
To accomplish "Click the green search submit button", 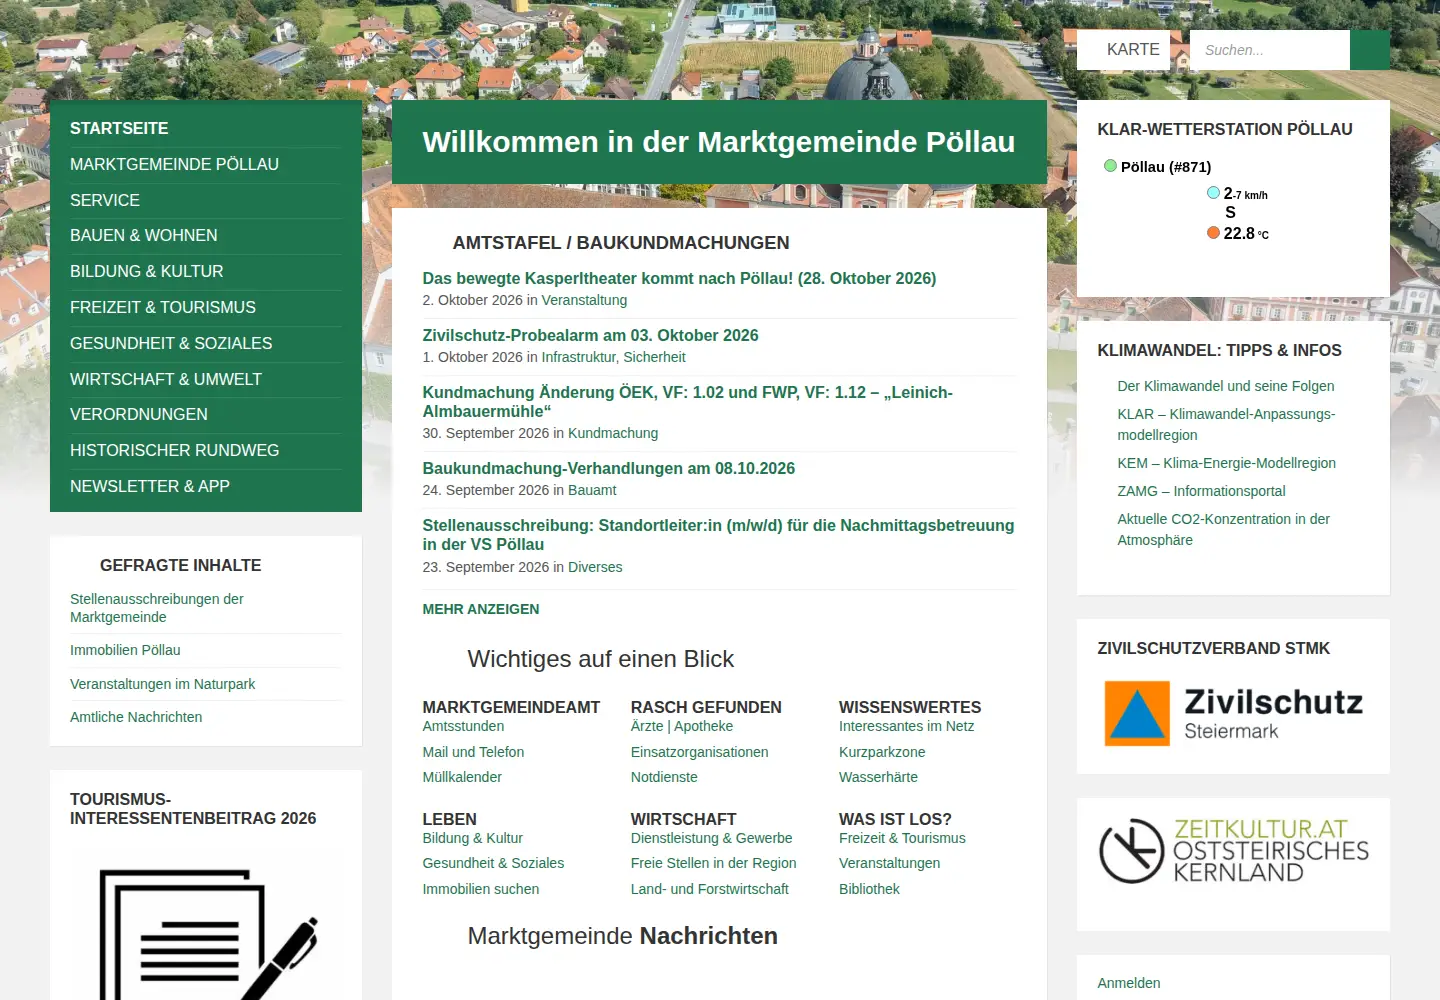I will coord(1369,50).
